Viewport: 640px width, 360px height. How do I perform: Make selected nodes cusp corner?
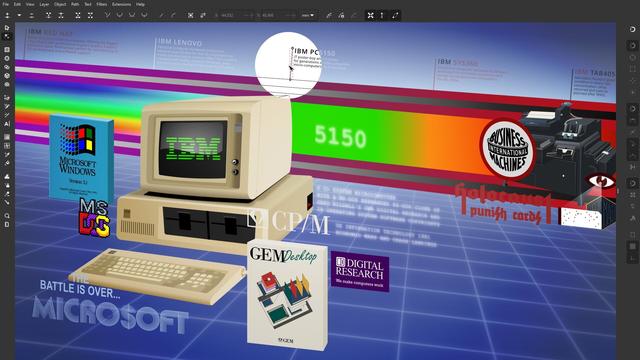point(107,15)
